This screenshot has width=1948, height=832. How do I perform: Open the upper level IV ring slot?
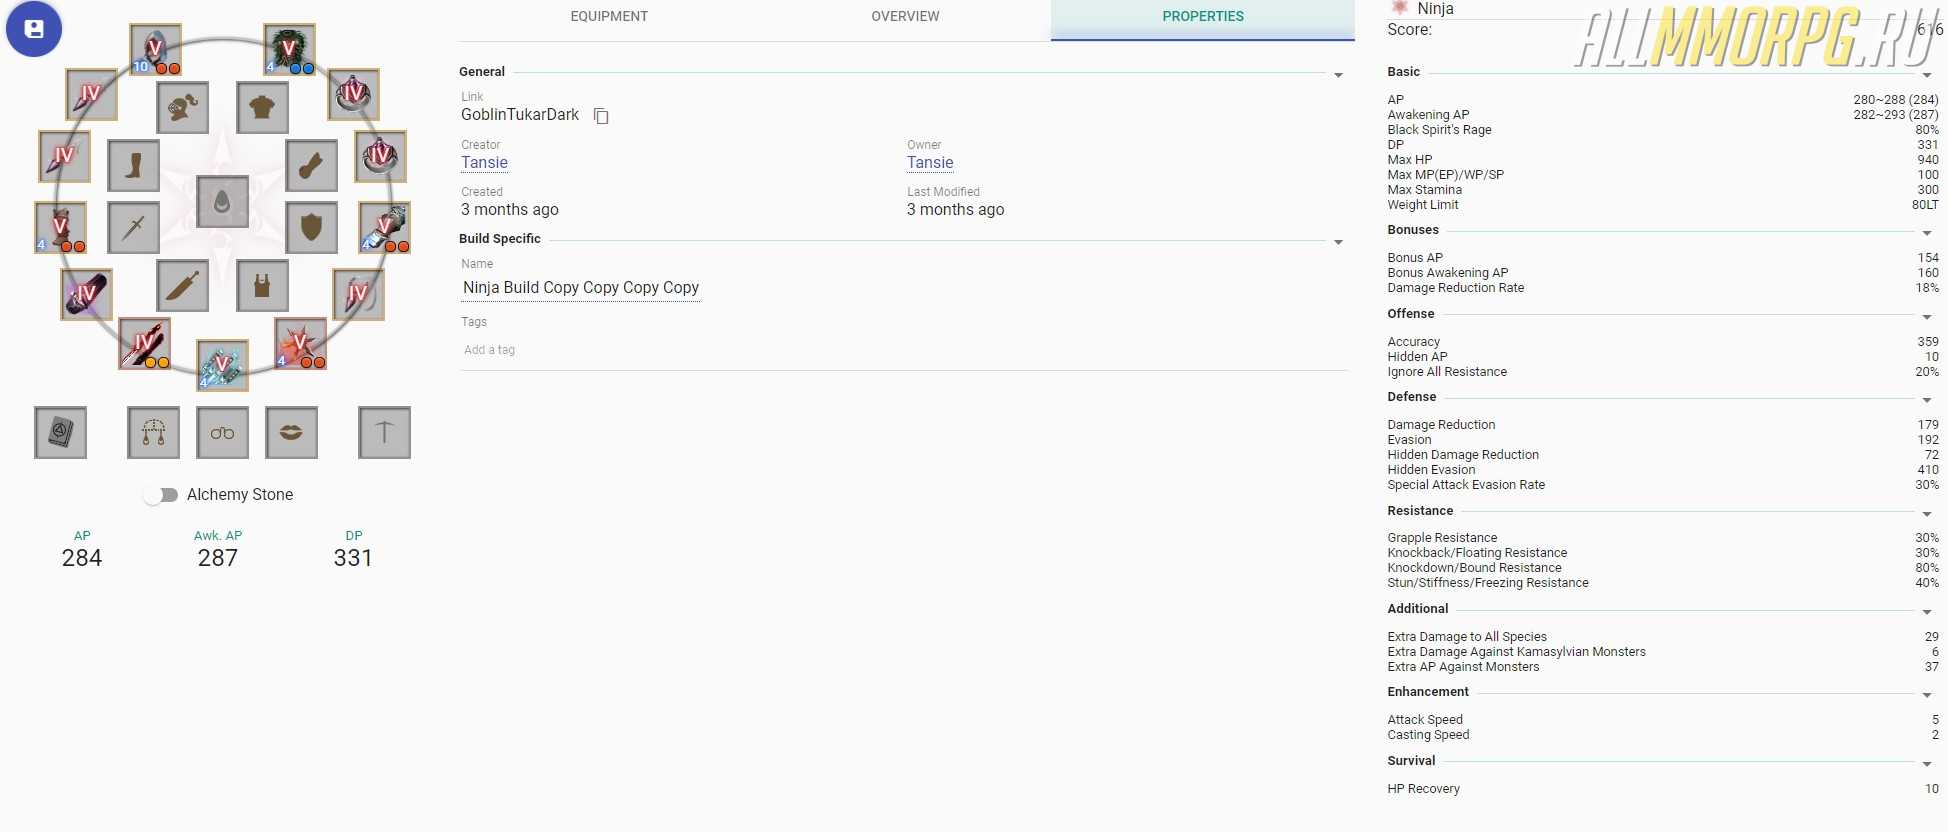(353, 94)
